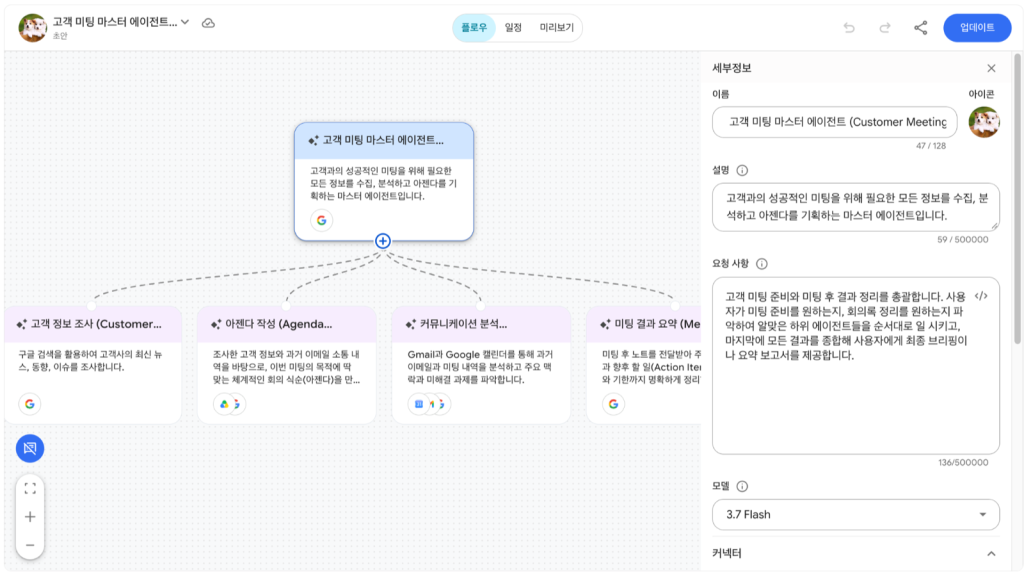The height and width of the screenshot is (579, 1024).
Task: Click the 136/500000 character count
Action: pyautogui.click(x=963, y=462)
